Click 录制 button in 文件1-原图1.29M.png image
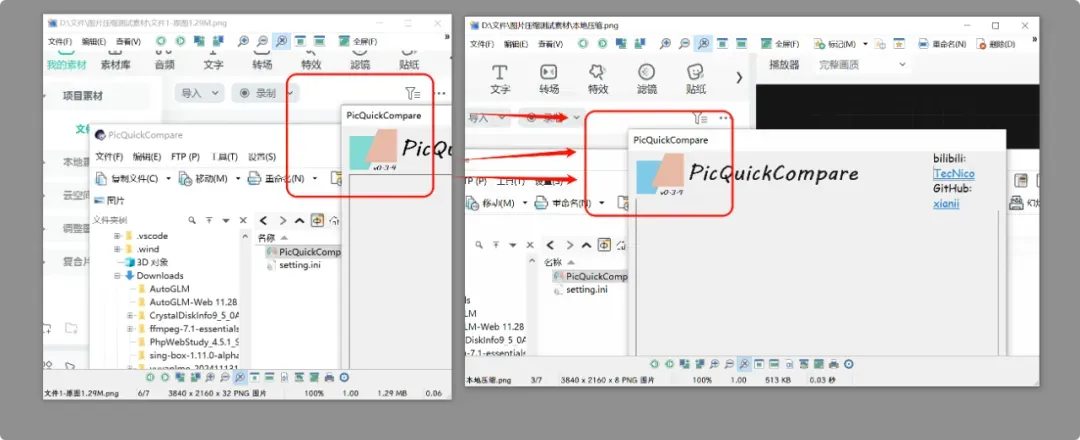This screenshot has height=440, width=1080. (260, 93)
